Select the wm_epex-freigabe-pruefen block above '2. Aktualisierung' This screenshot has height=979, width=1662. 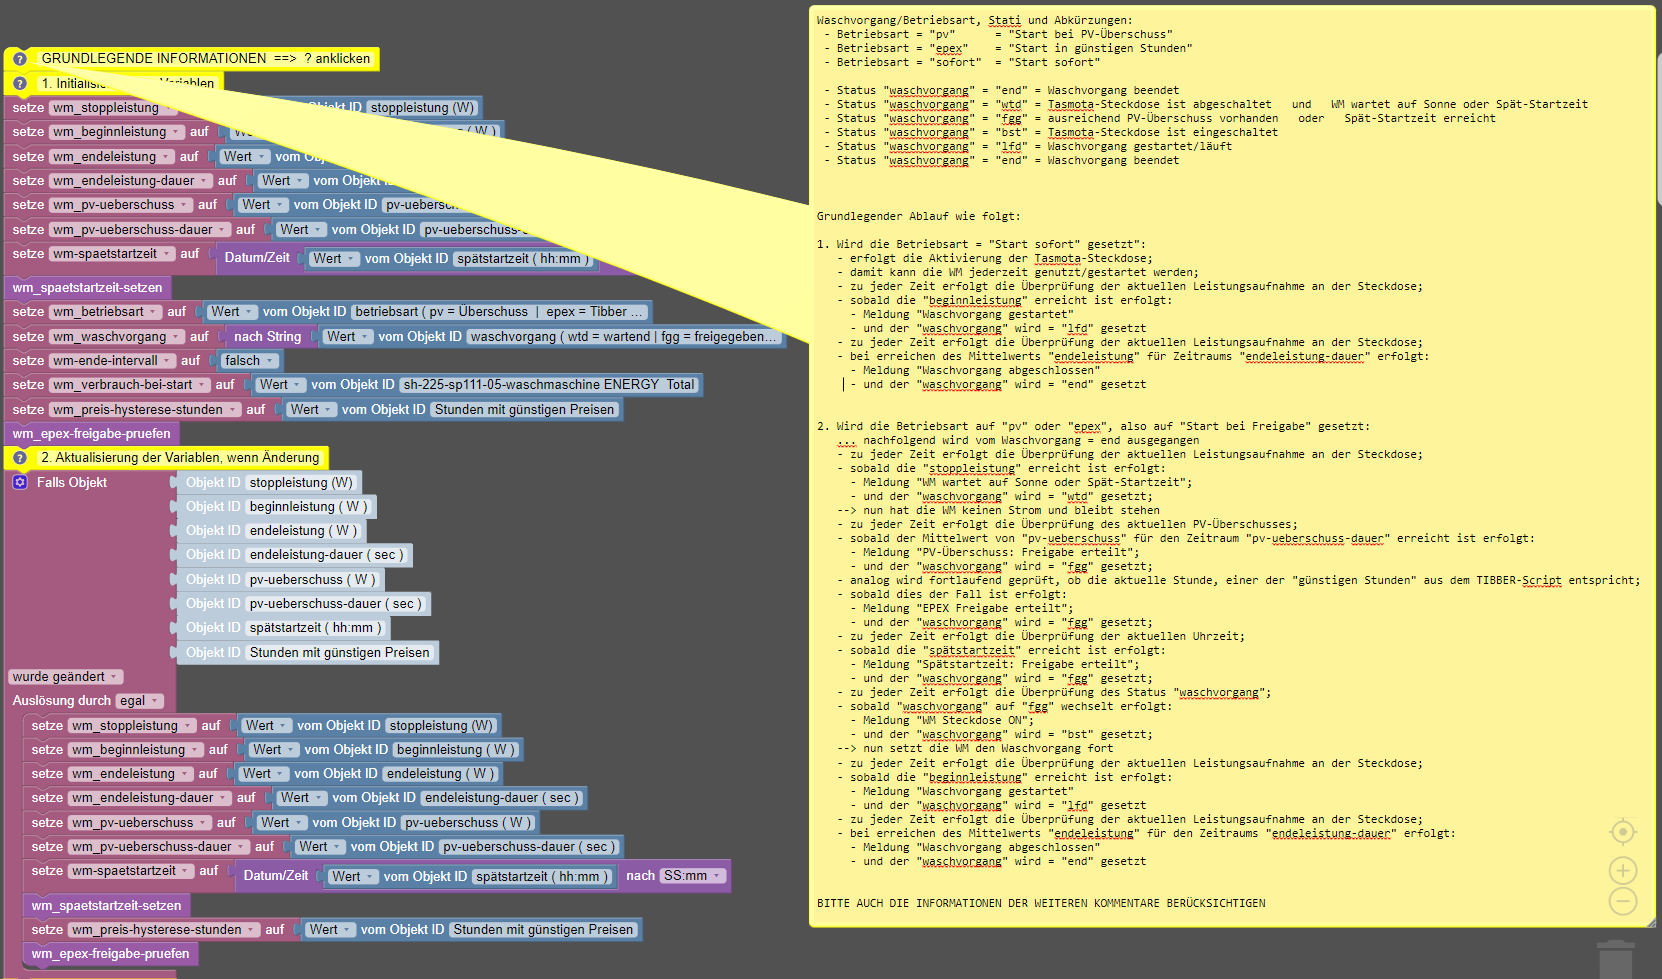coord(91,434)
